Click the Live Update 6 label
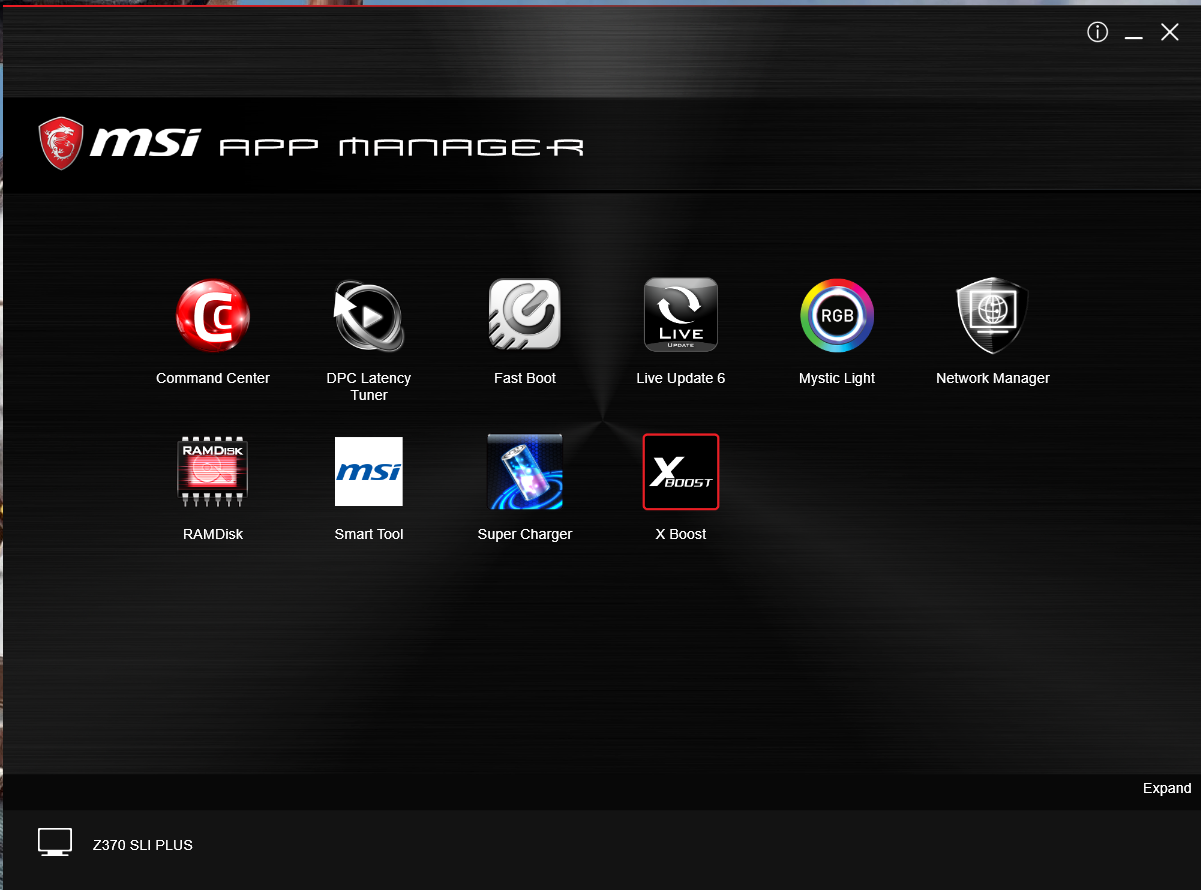The height and width of the screenshot is (890, 1201). (x=681, y=378)
